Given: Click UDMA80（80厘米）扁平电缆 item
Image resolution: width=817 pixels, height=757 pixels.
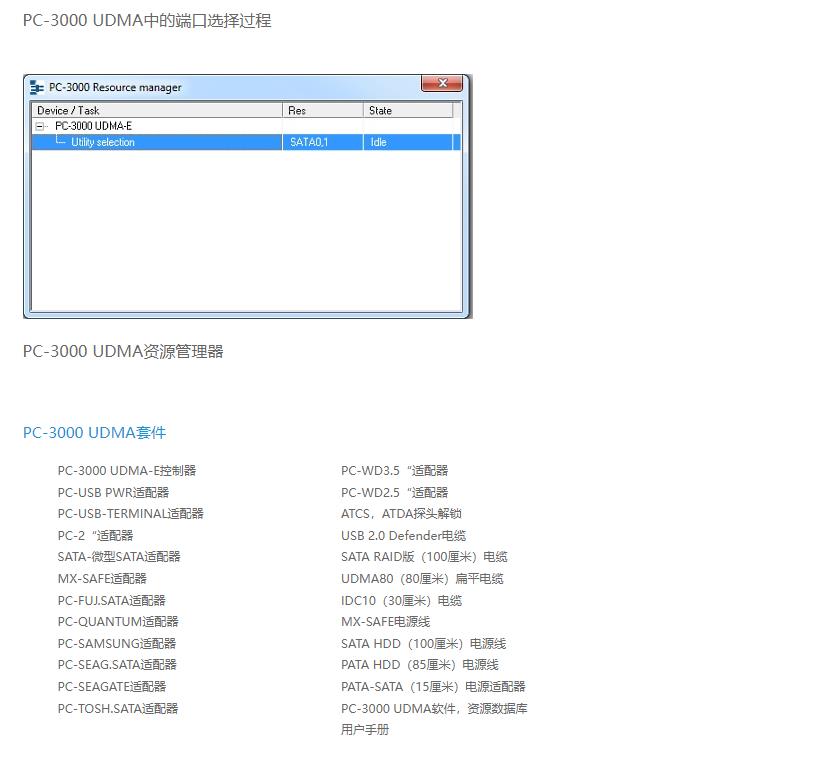Looking at the screenshot, I should point(422,579).
